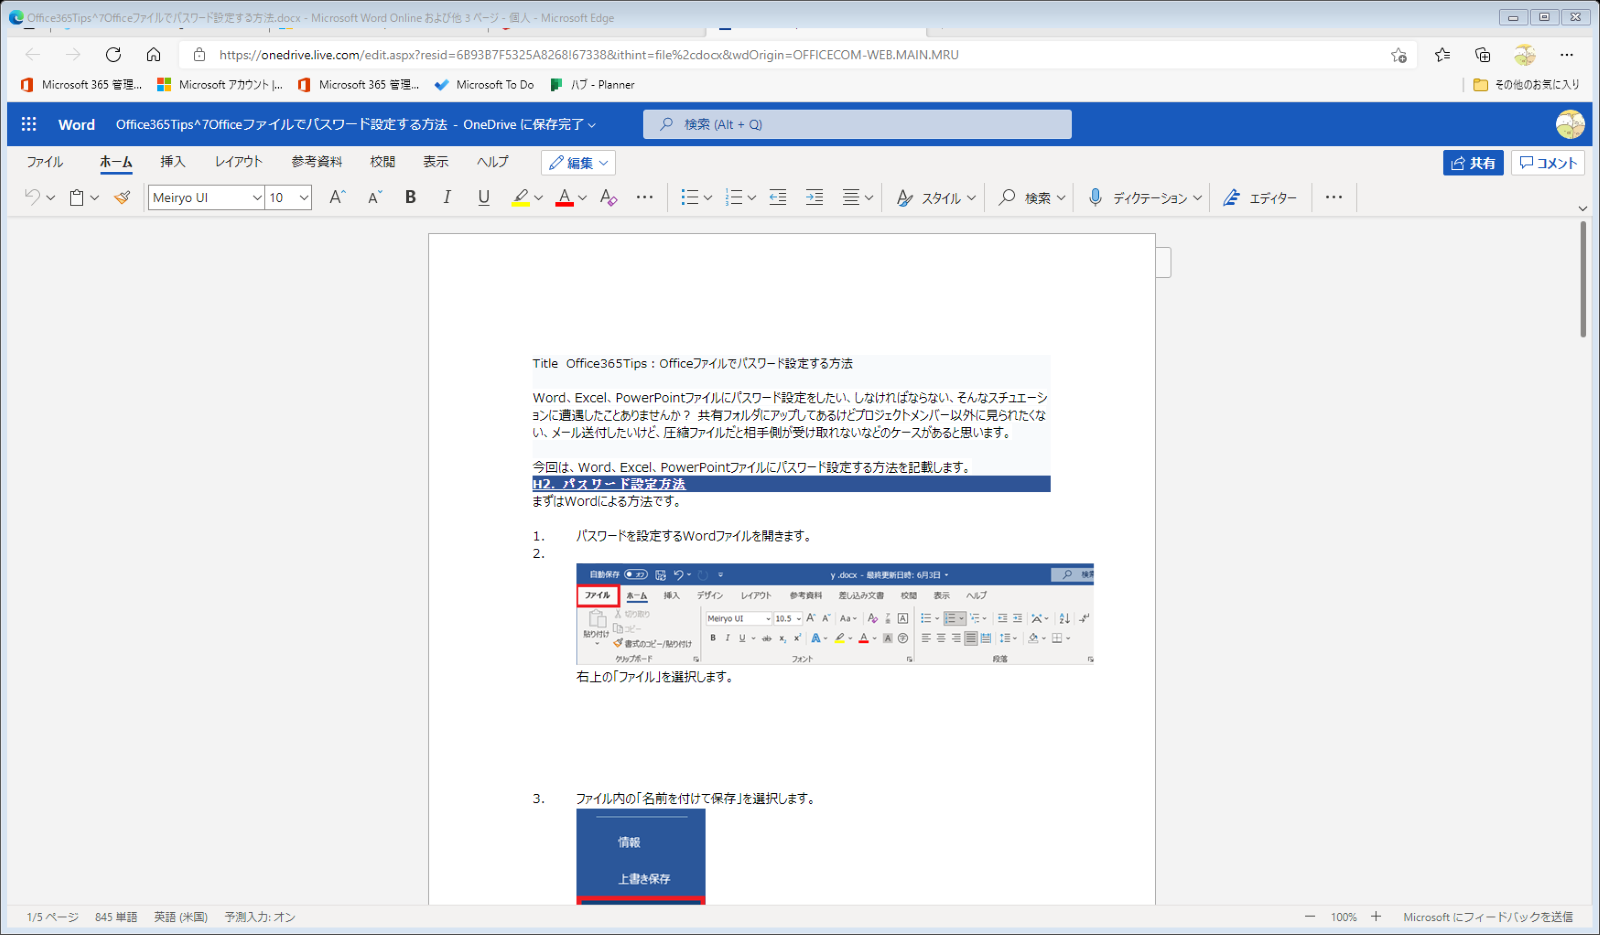
Task: Open the Favorites list icon in Edge
Action: pyautogui.click(x=1442, y=55)
